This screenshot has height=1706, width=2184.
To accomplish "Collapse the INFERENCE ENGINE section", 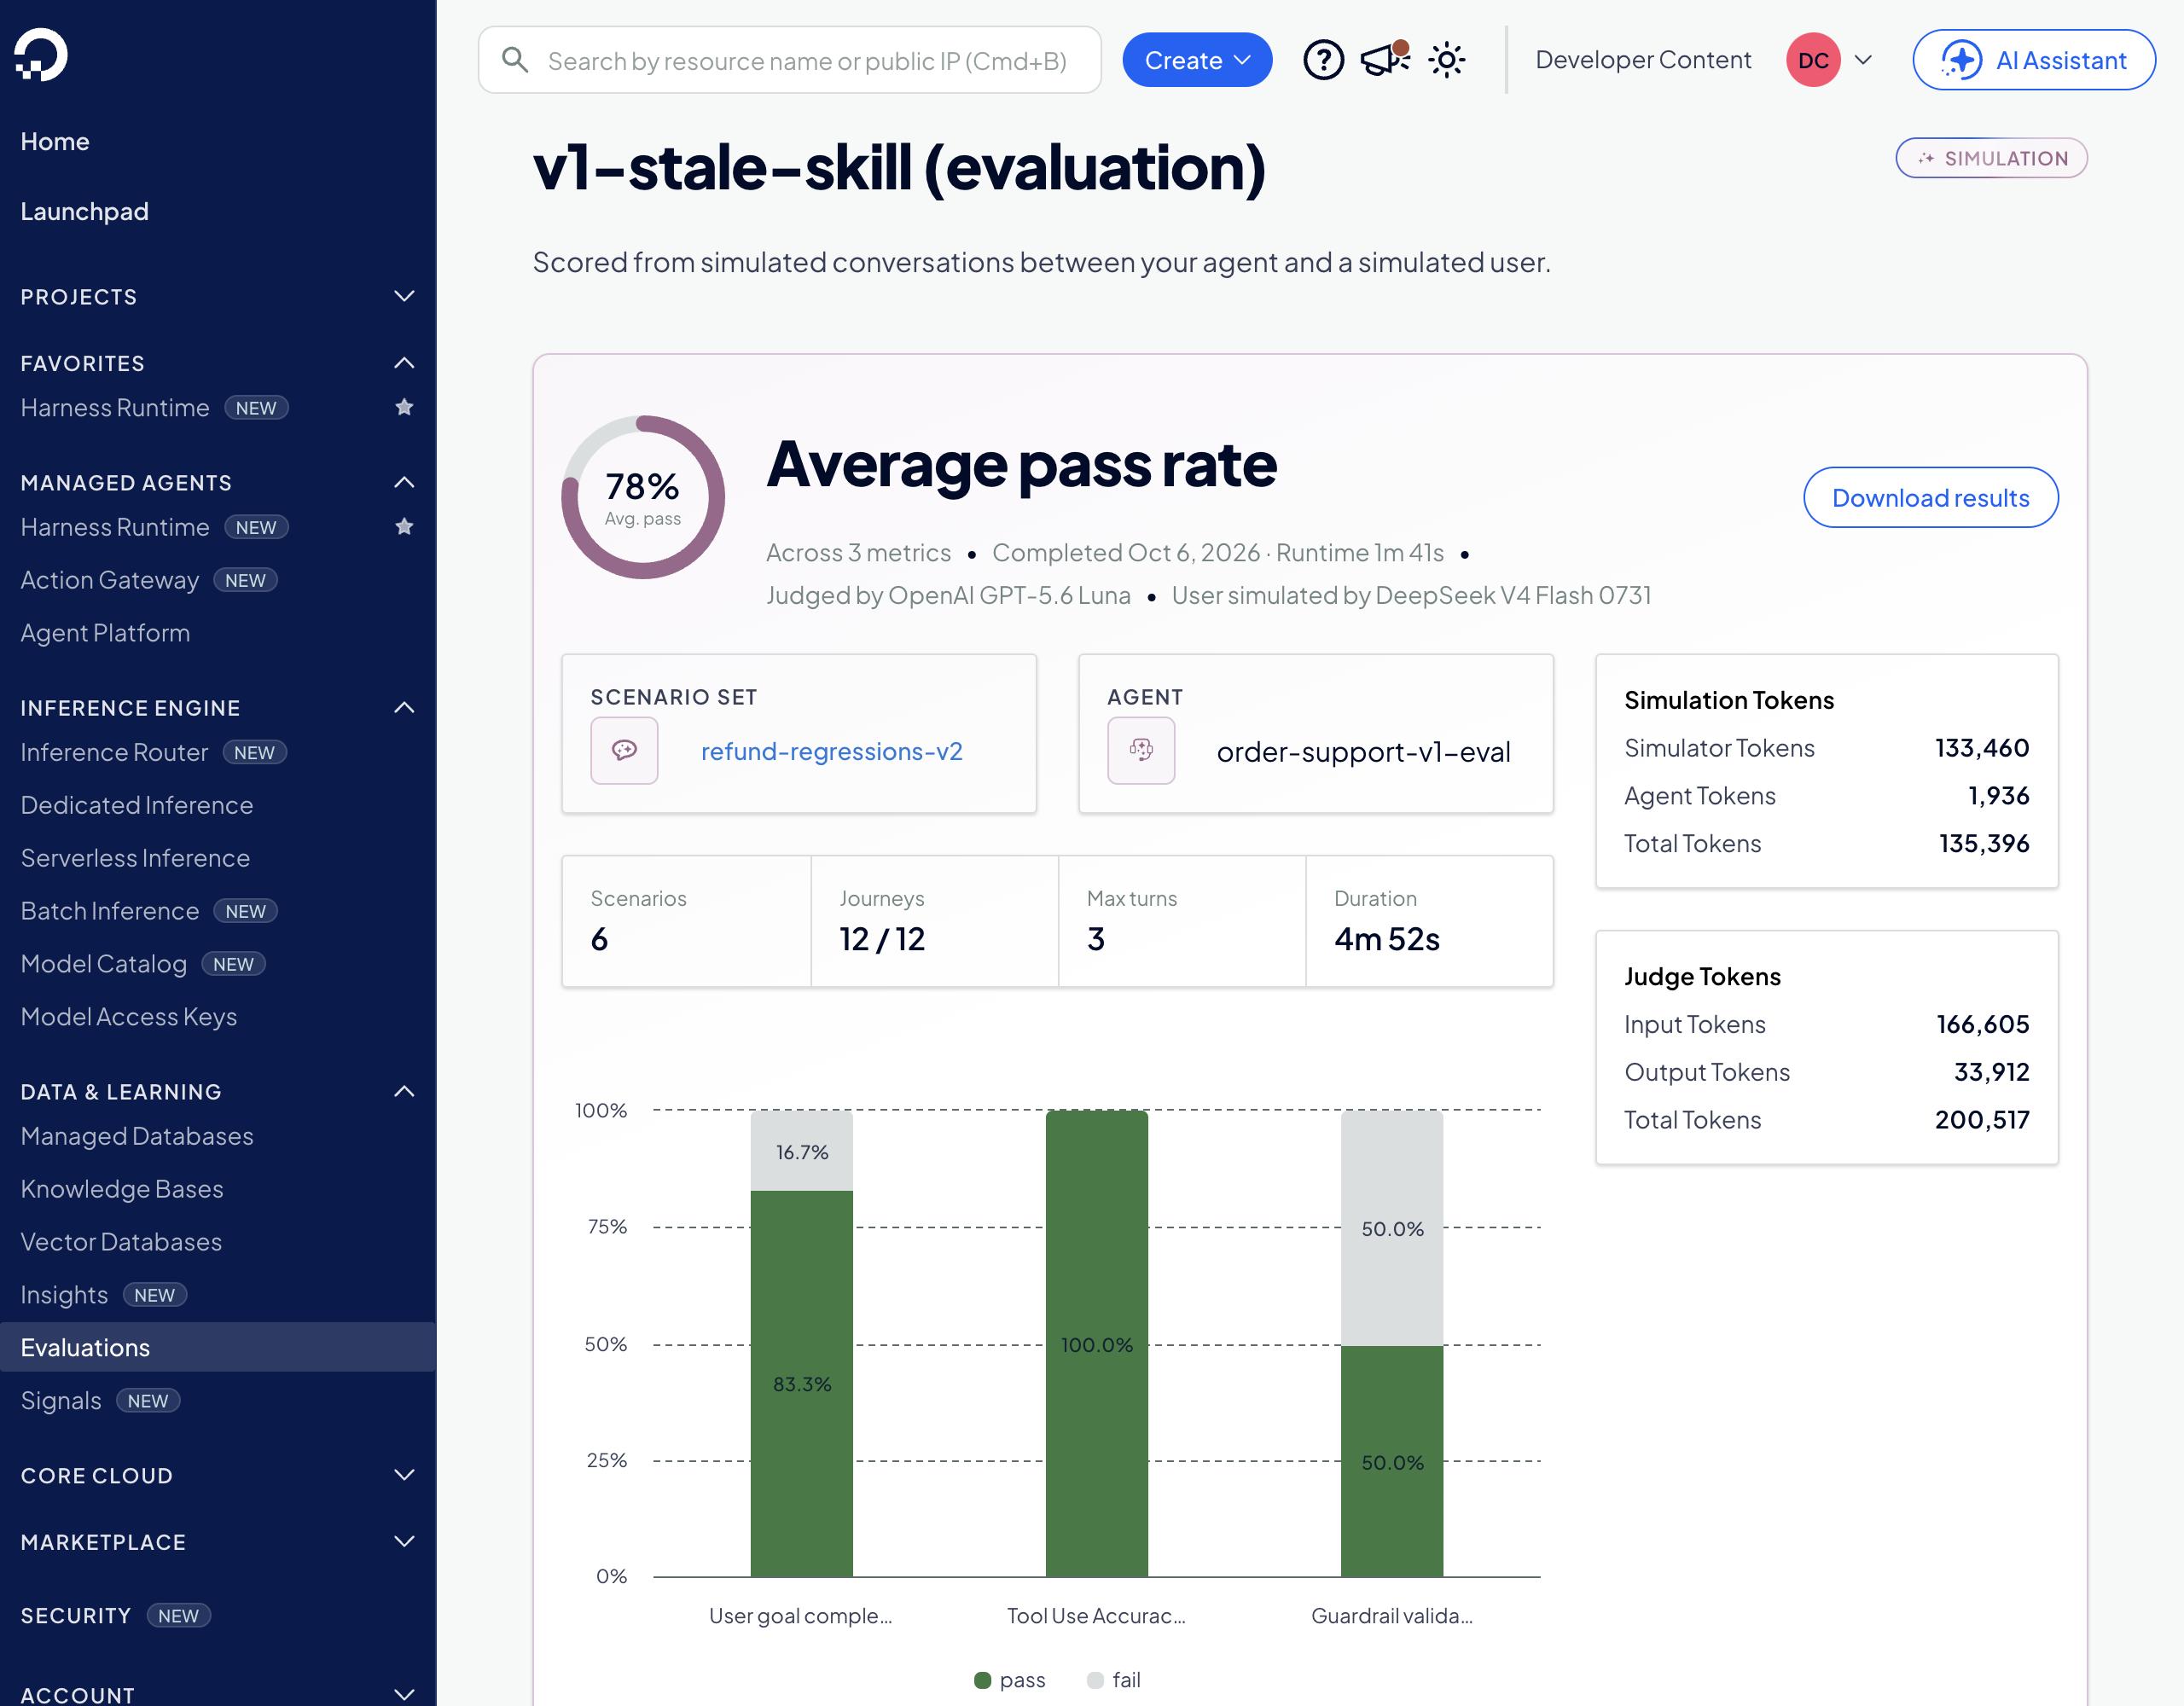I will [404, 707].
